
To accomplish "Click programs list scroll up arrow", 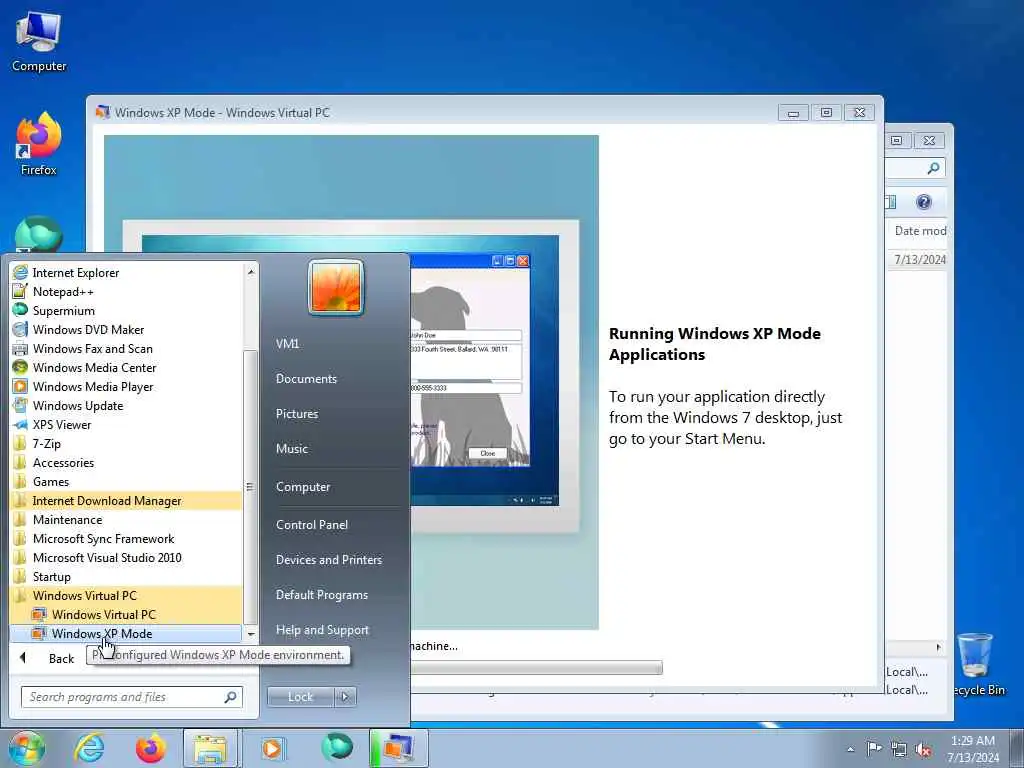I will [x=250, y=272].
